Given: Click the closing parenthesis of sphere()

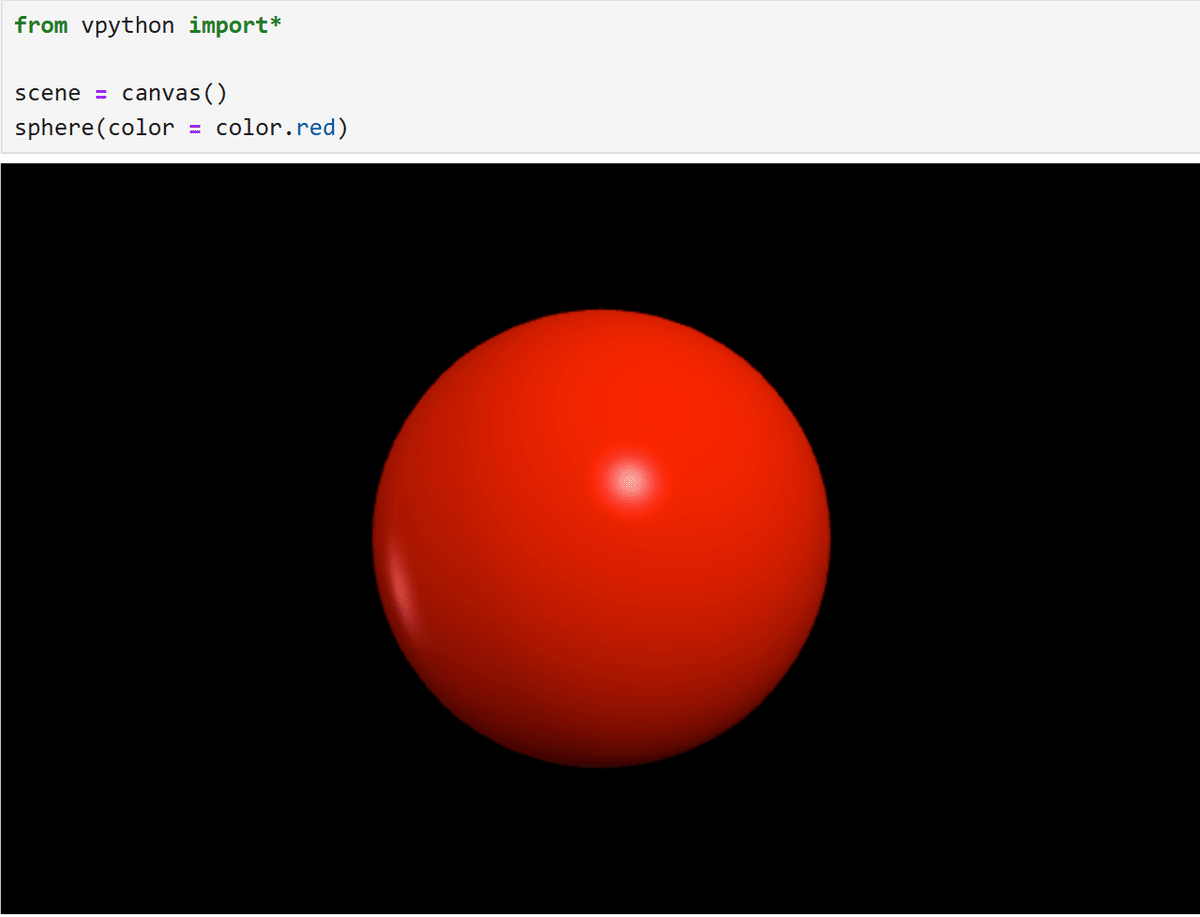Looking at the screenshot, I should (343, 127).
